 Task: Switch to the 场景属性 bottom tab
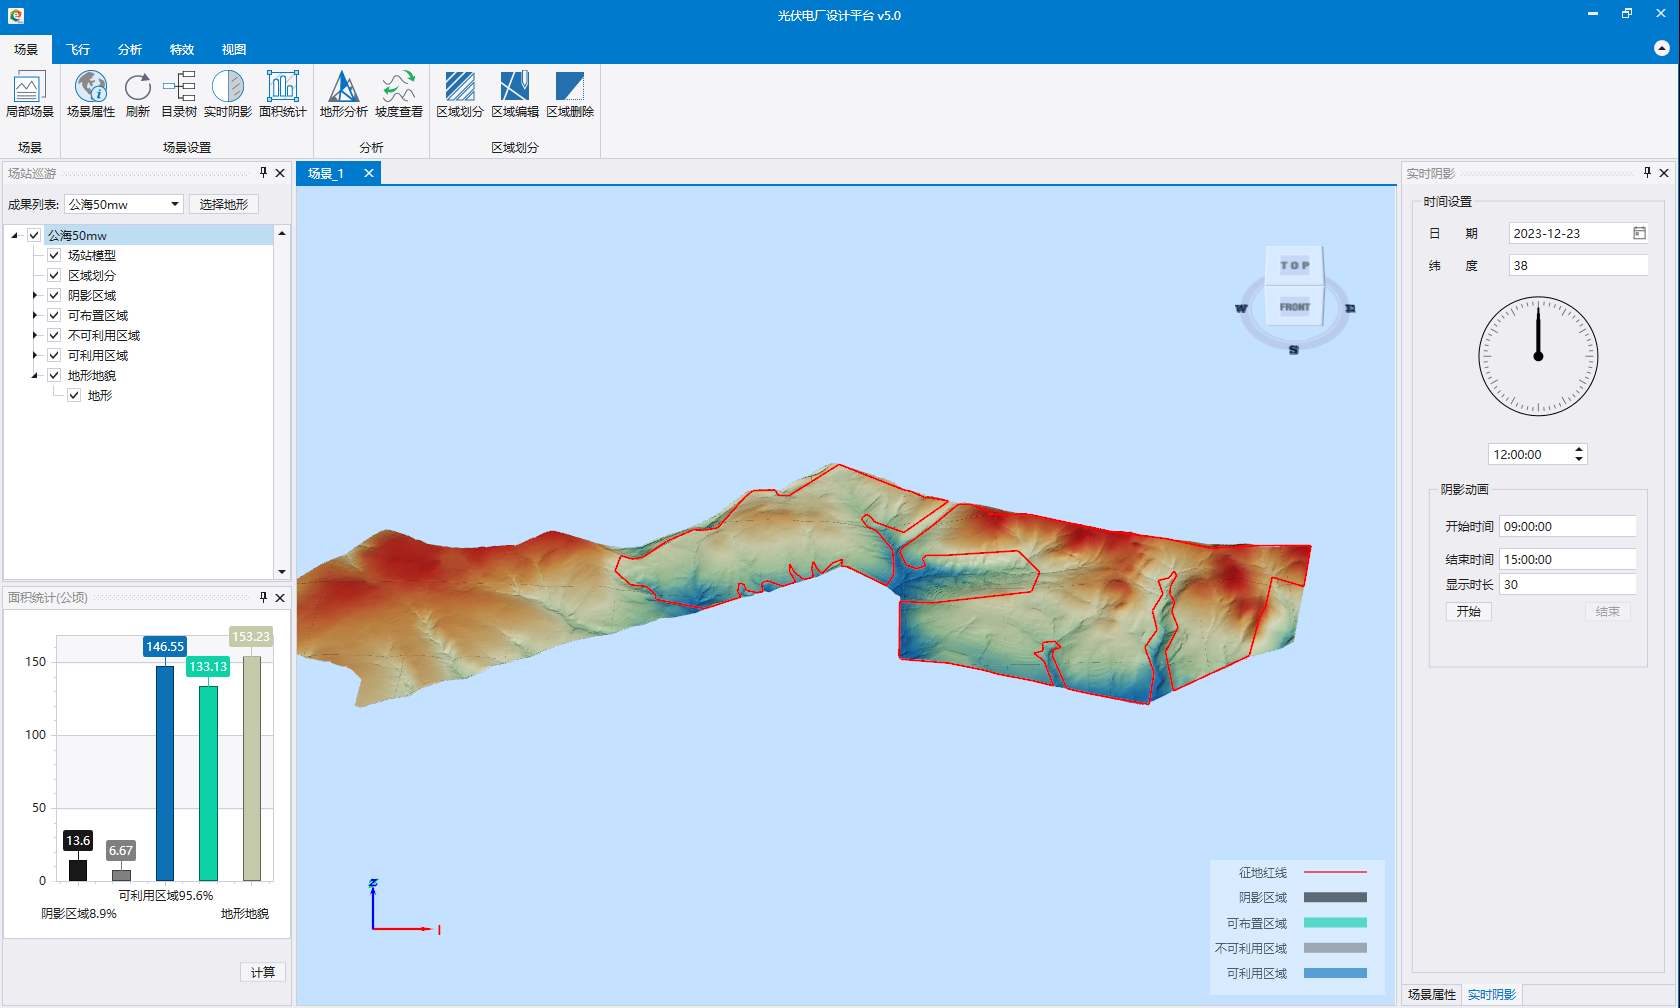pos(1432,994)
